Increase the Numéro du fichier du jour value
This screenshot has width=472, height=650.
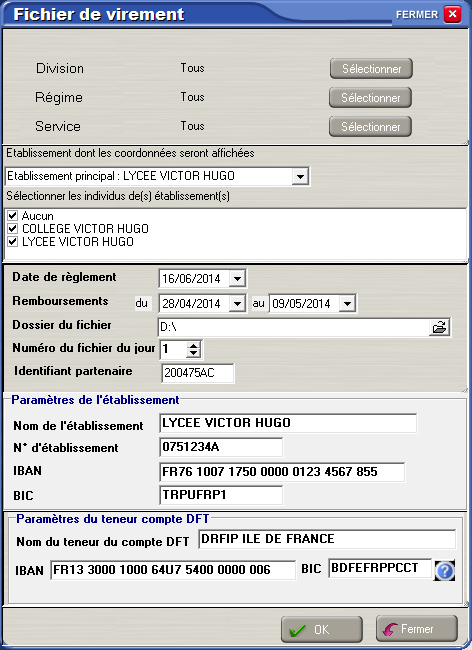194,345
